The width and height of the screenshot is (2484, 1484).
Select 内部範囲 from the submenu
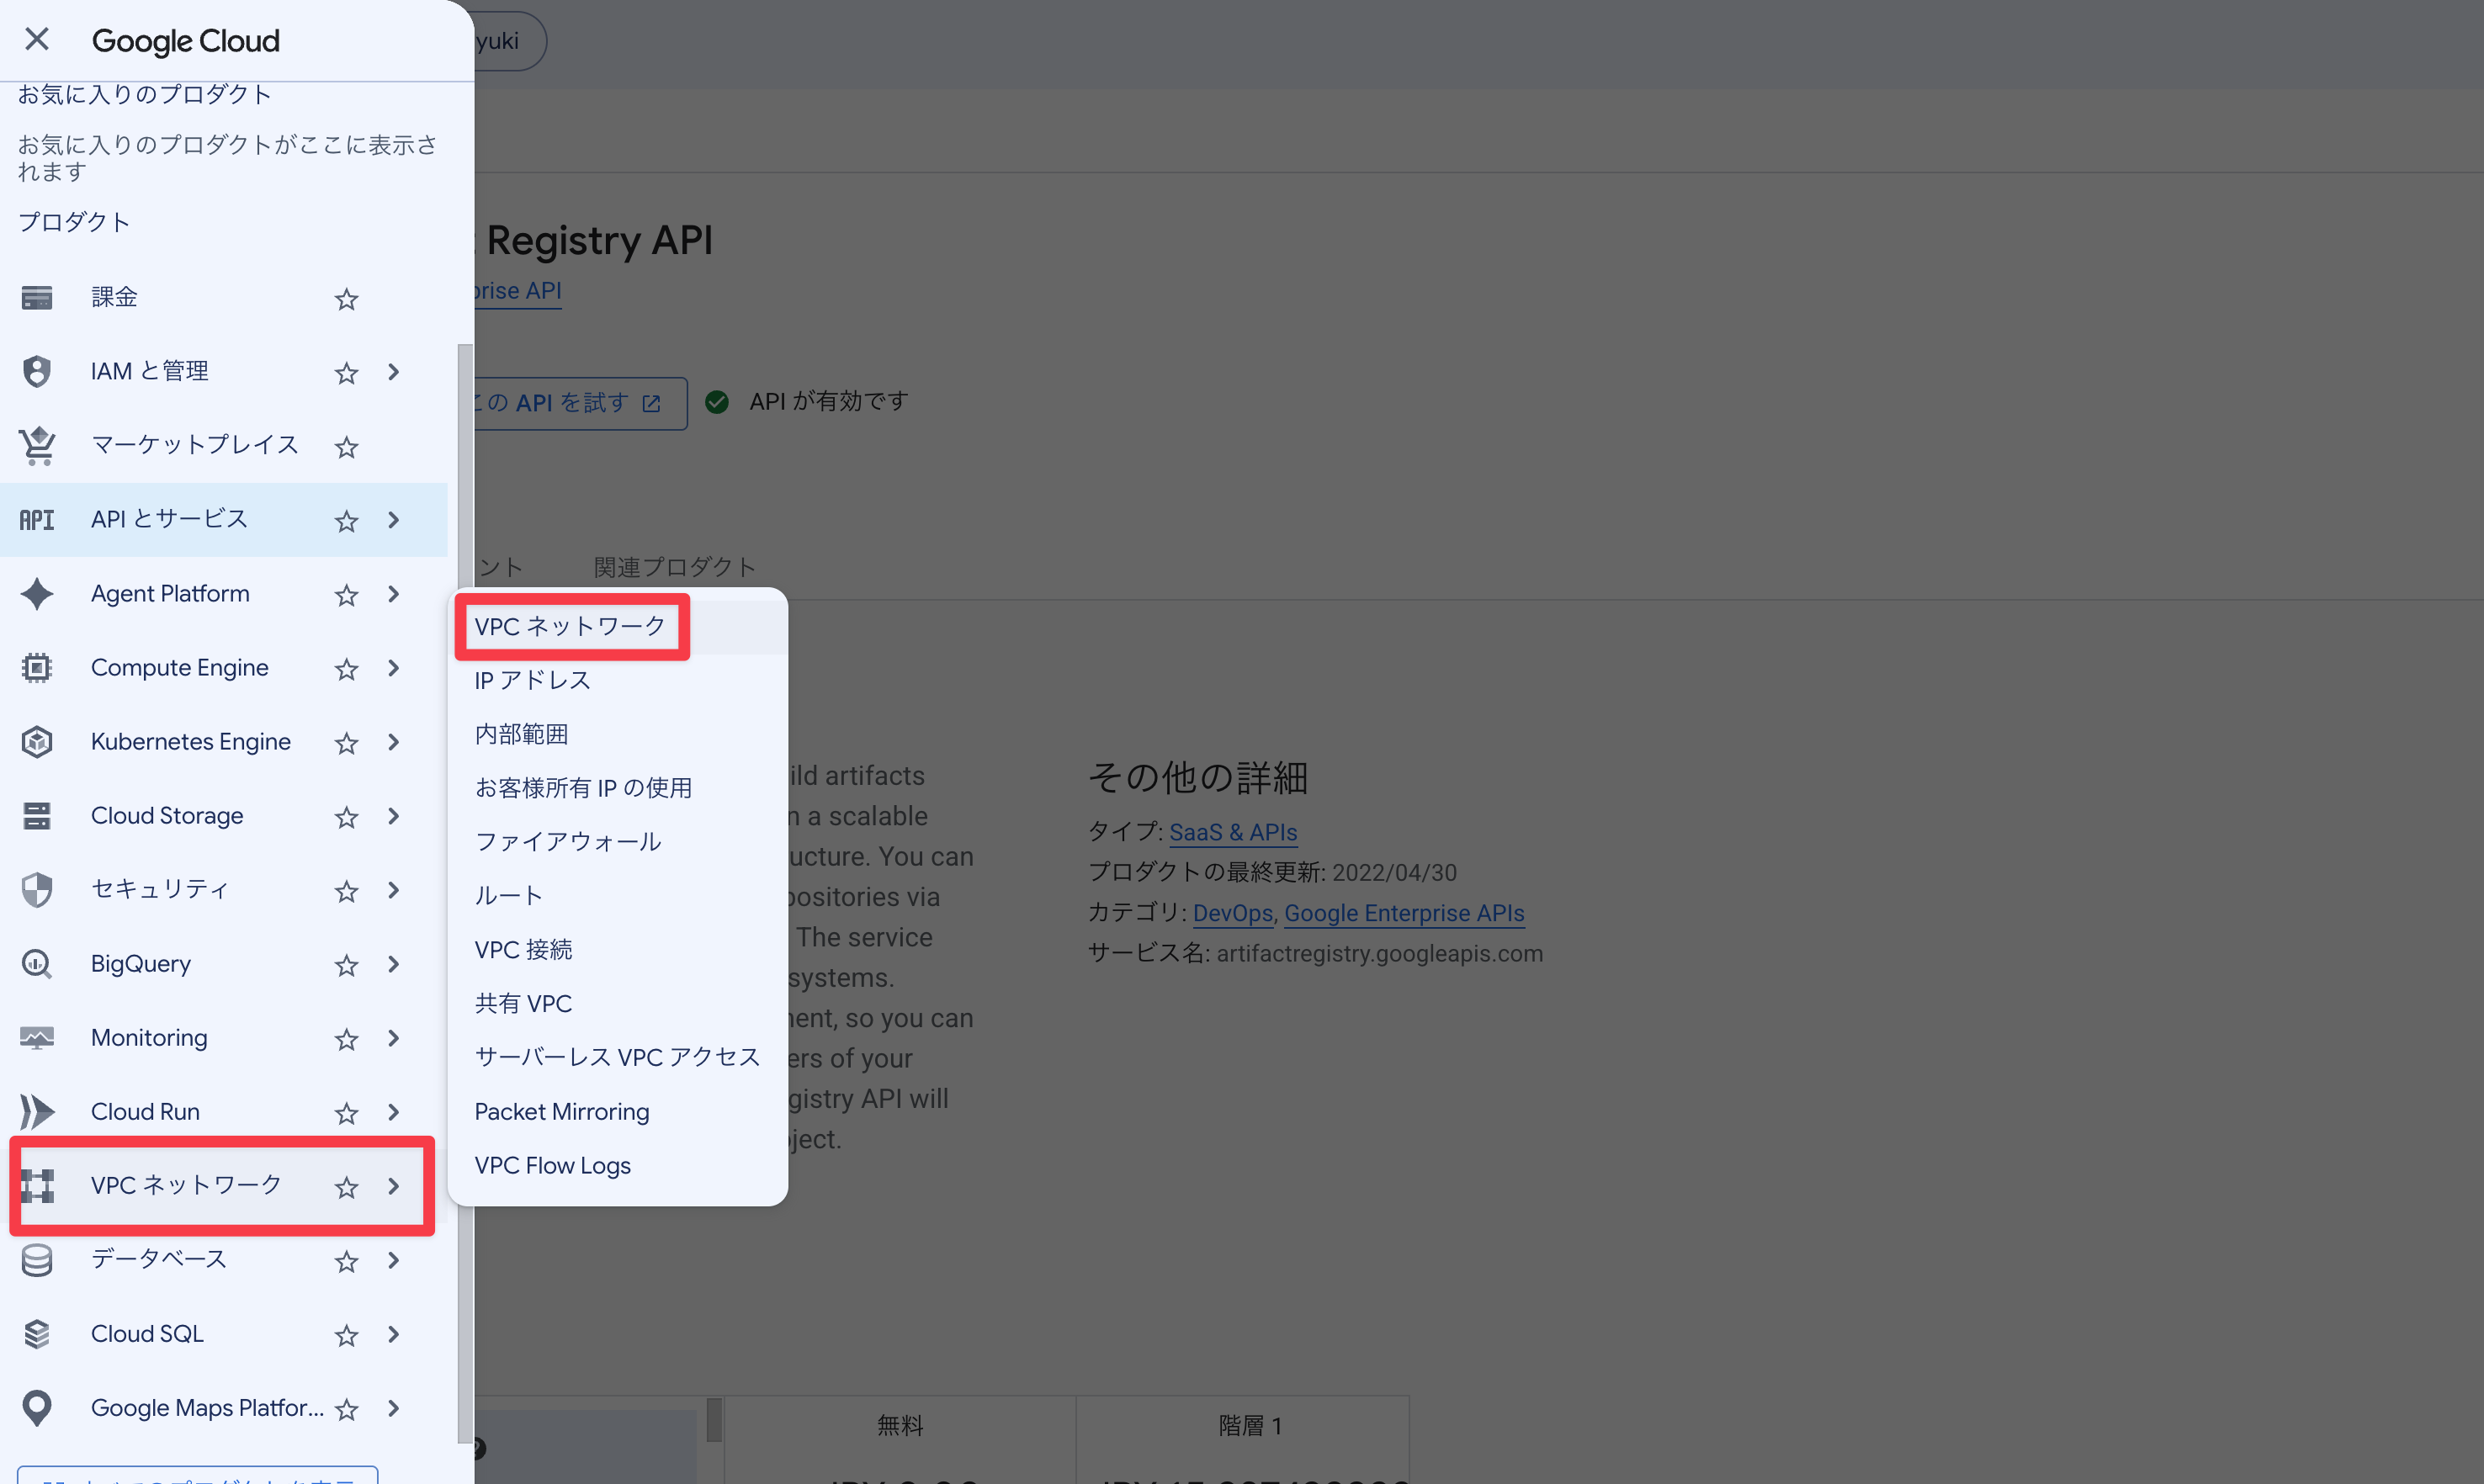point(618,735)
